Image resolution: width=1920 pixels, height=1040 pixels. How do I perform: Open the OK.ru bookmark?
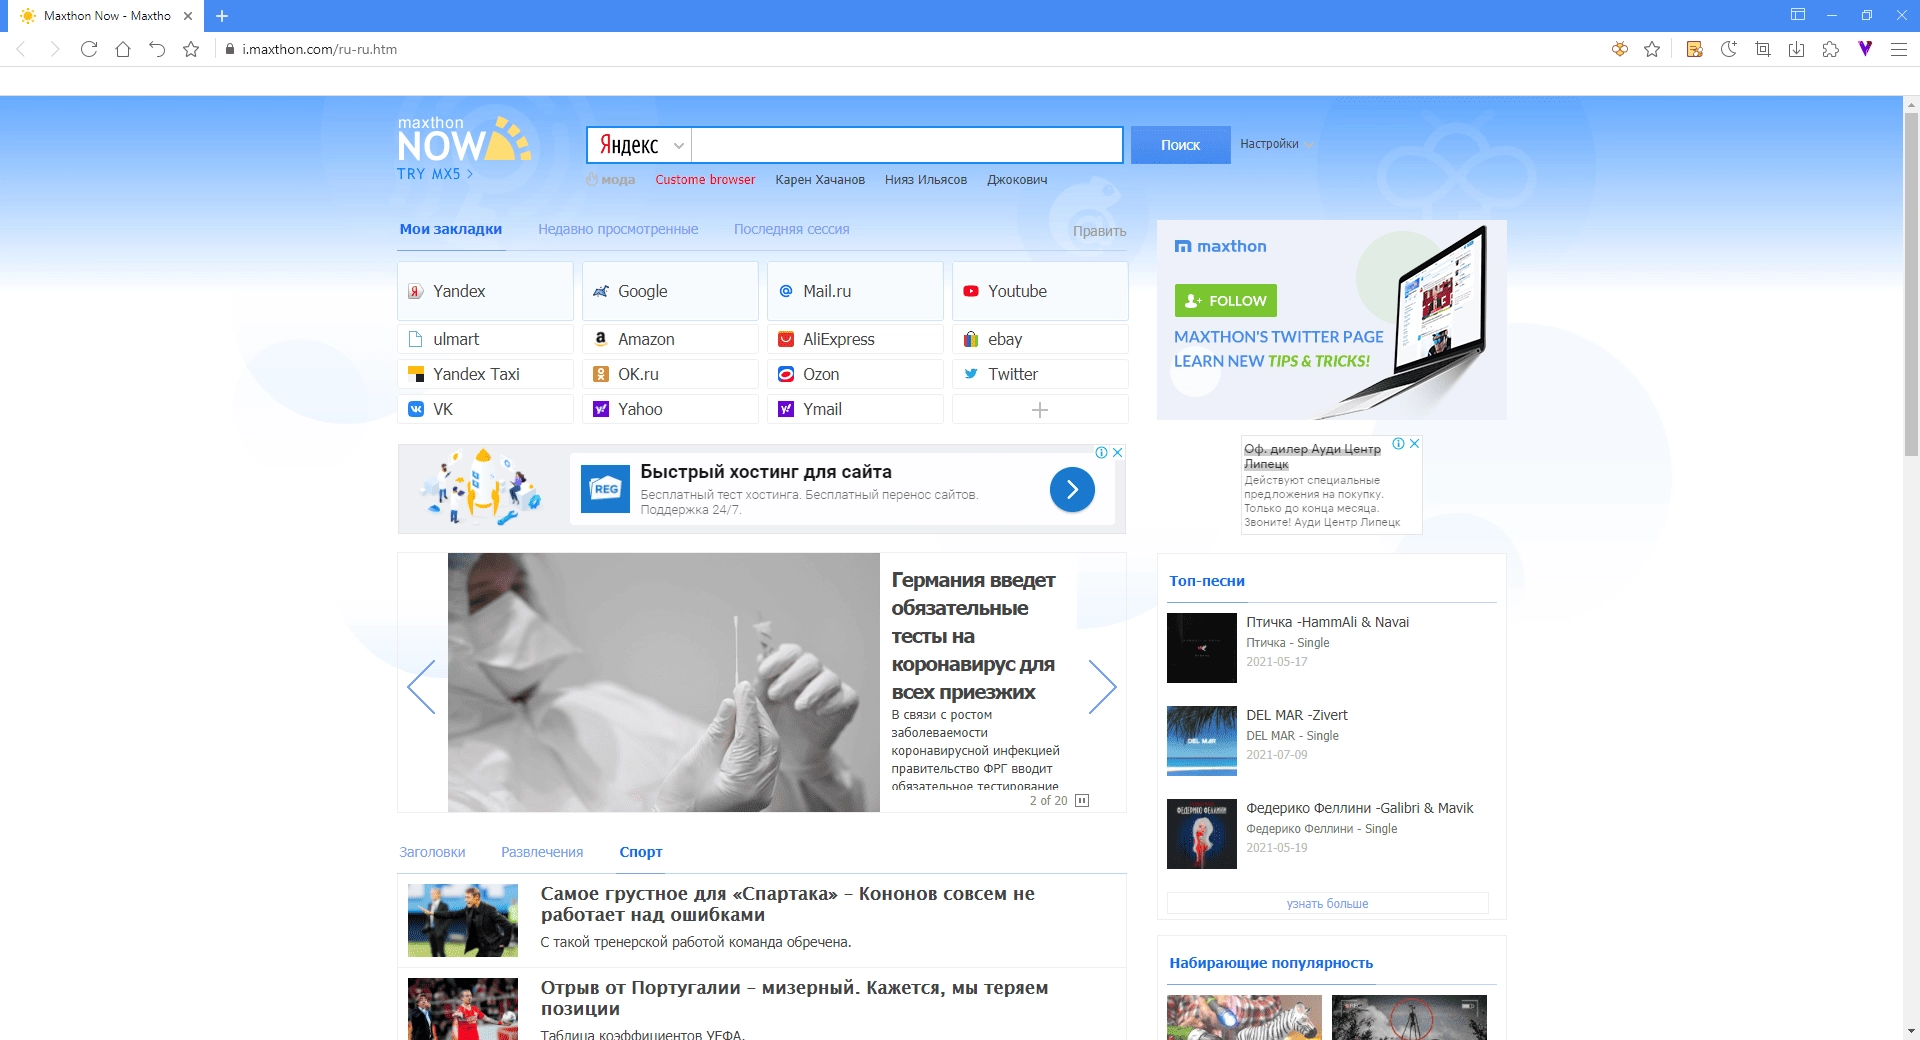[x=670, y=374]
